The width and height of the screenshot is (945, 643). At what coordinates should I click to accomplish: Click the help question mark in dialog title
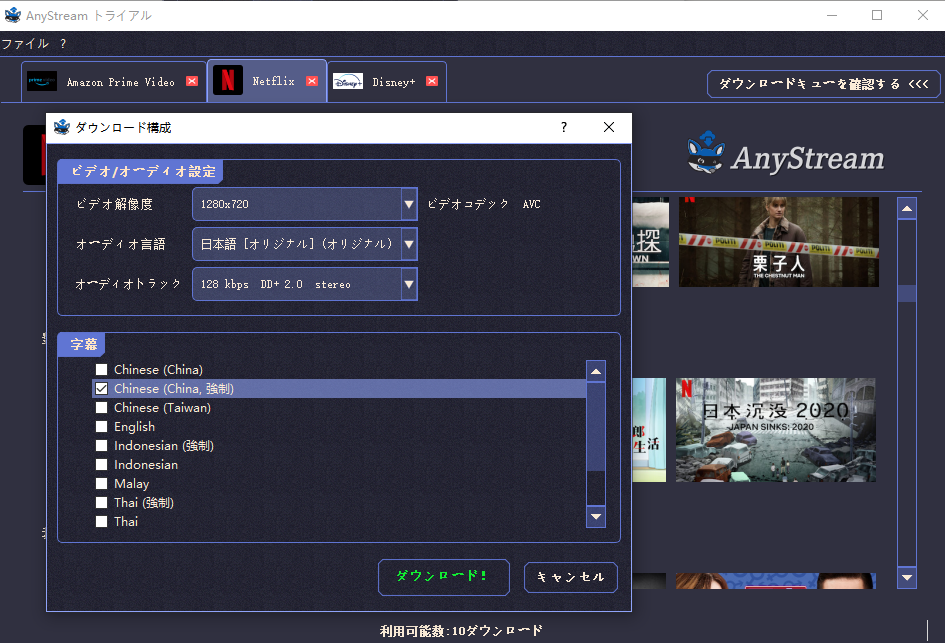(x=564, y=127)
